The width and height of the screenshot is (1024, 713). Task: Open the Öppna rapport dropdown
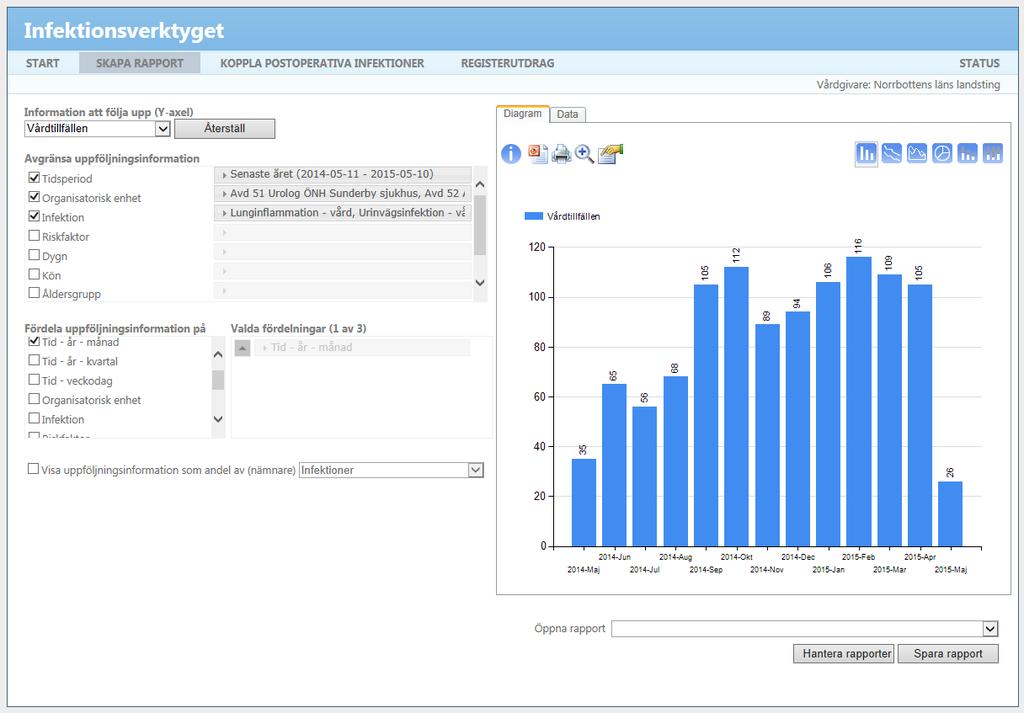click(805, 629)
